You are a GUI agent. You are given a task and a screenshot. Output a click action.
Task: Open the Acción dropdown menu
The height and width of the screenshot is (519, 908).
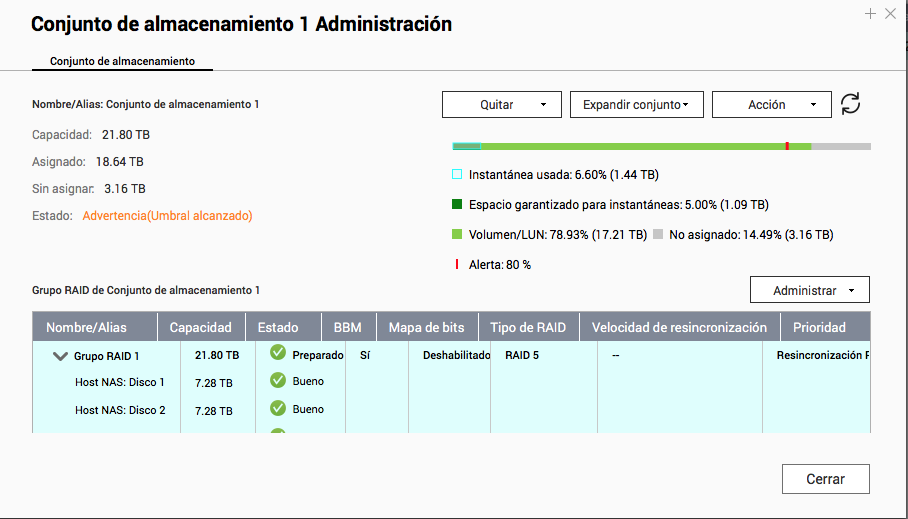pyautogui.click(x=771, y=105)
